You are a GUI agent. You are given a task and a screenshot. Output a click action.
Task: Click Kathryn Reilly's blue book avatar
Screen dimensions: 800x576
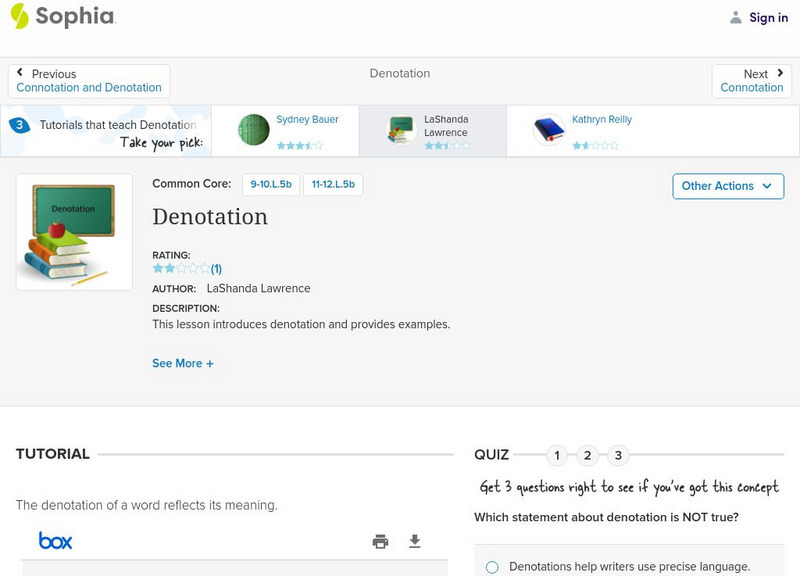(x=549, y=130)
